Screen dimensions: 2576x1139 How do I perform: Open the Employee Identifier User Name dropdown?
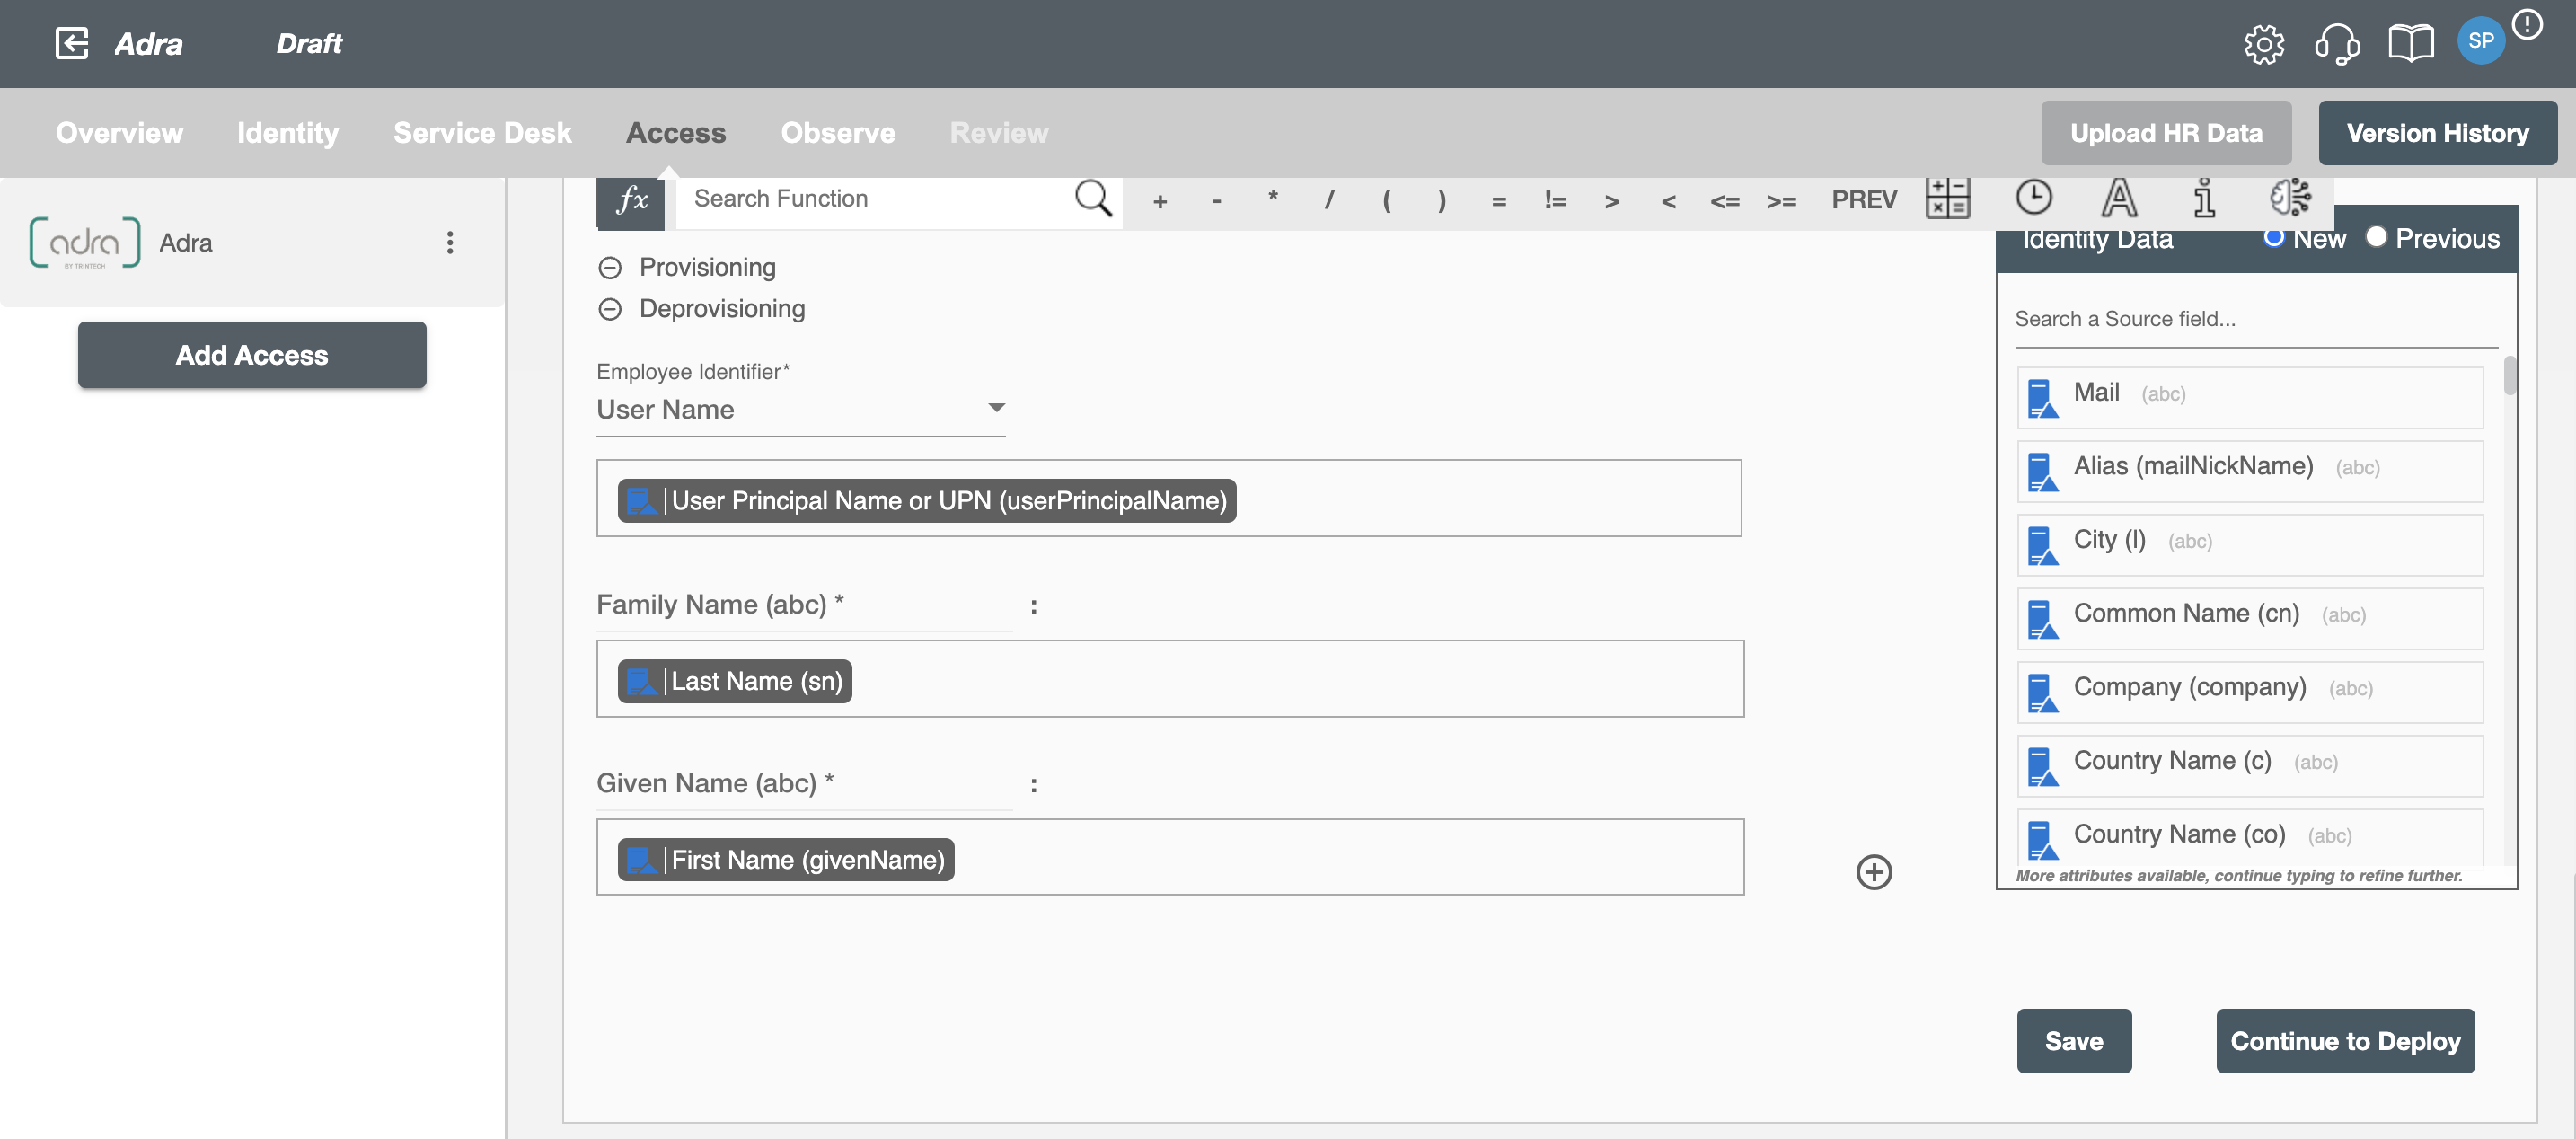801,410
